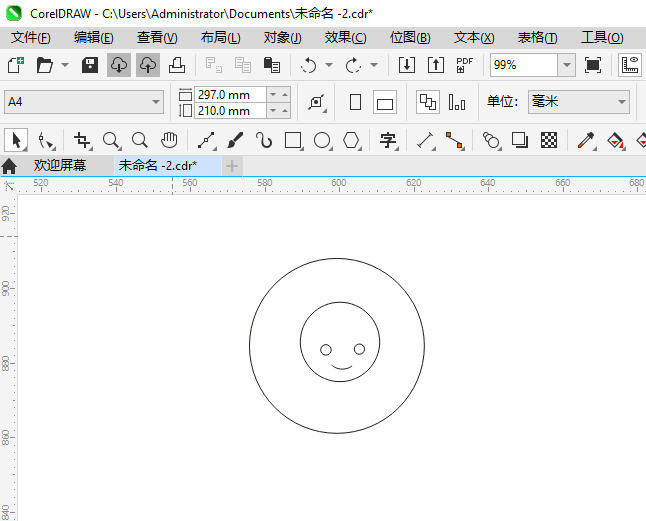Switch page to portrait orientation
Screen dimensions: 646x521
pyautogui.click(x=355, y=102)
